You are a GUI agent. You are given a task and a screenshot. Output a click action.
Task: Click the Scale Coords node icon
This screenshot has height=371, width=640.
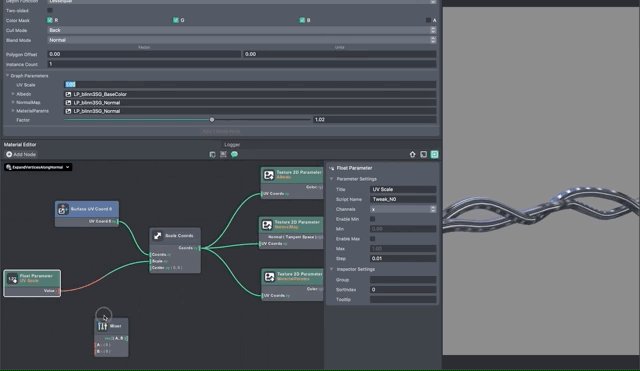coord(157,235)
